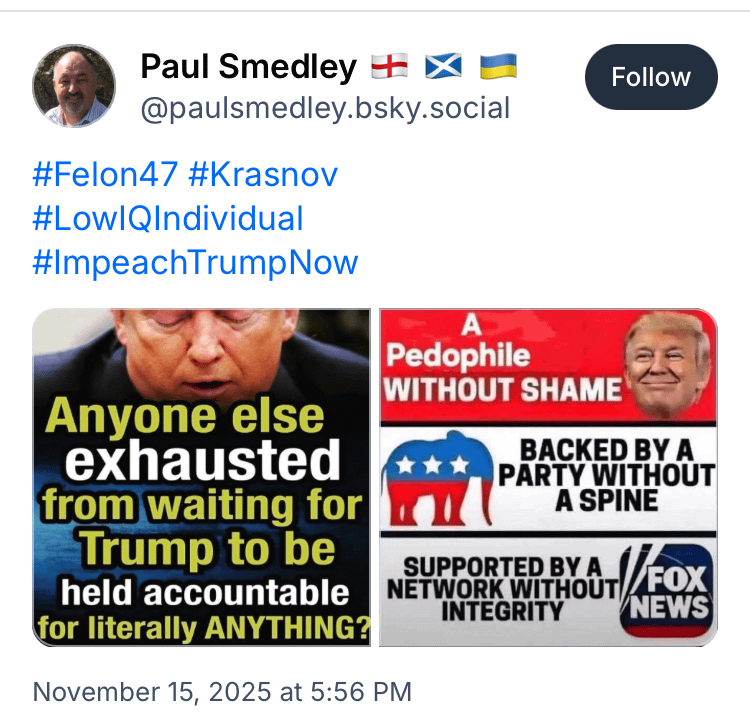Open the Paul Smedley display name link

[248, 67]
